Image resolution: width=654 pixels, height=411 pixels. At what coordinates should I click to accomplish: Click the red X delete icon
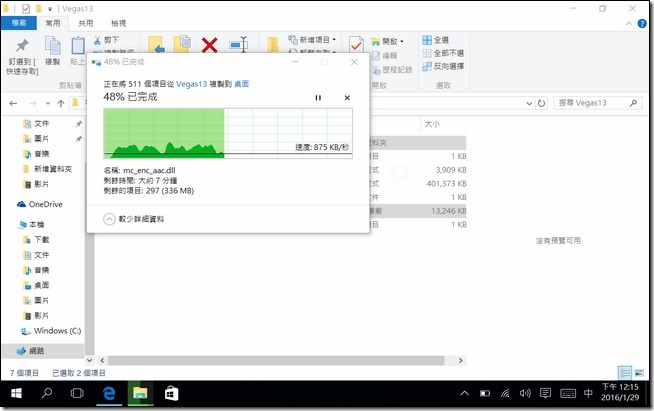pyautogui.click(x=209, y=45)
